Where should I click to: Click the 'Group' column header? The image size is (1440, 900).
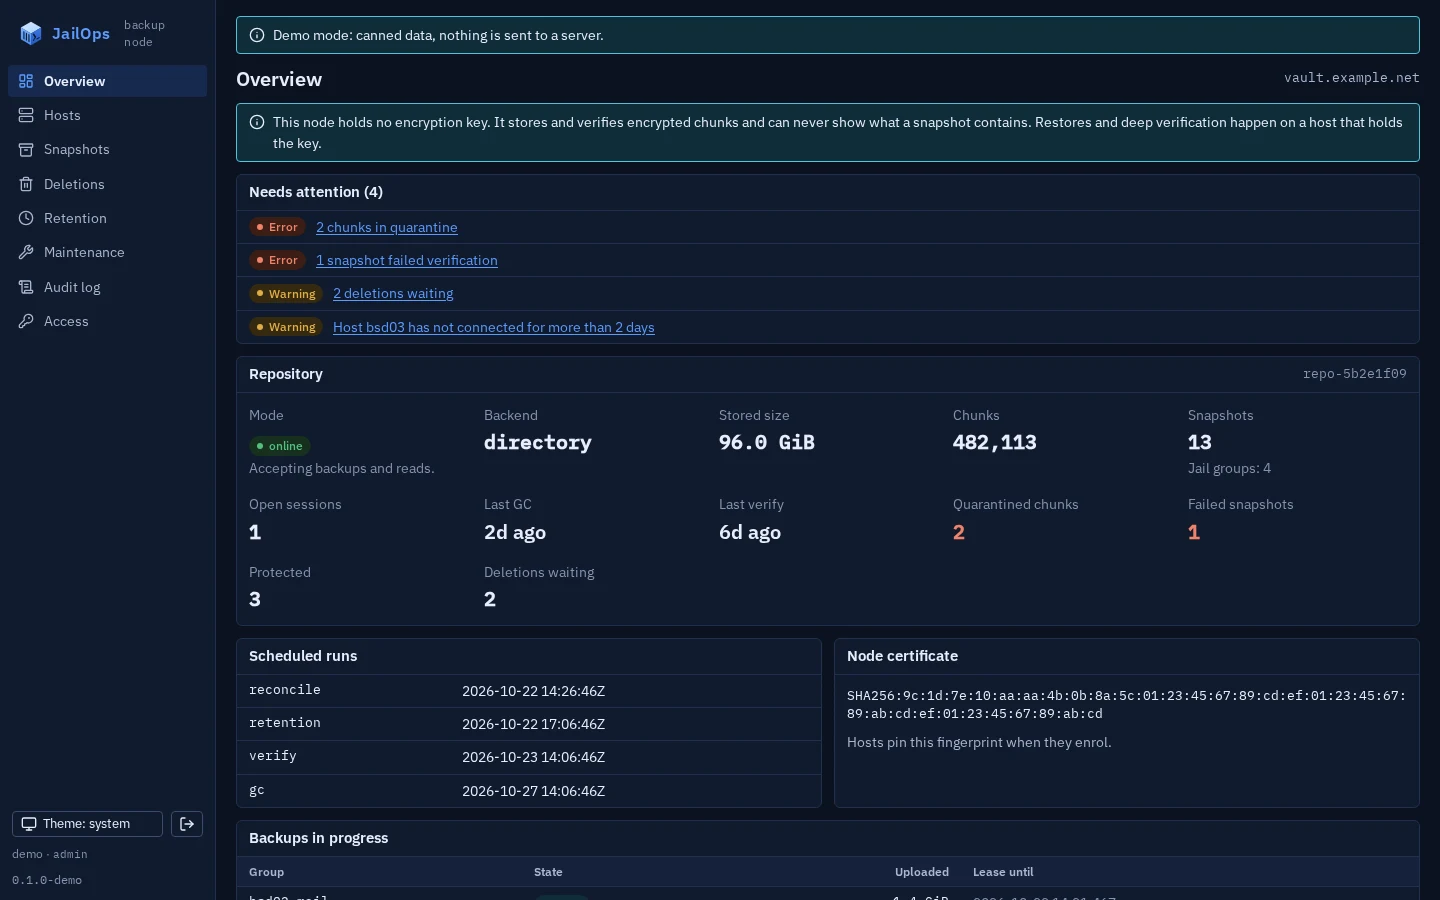point(267,872)
